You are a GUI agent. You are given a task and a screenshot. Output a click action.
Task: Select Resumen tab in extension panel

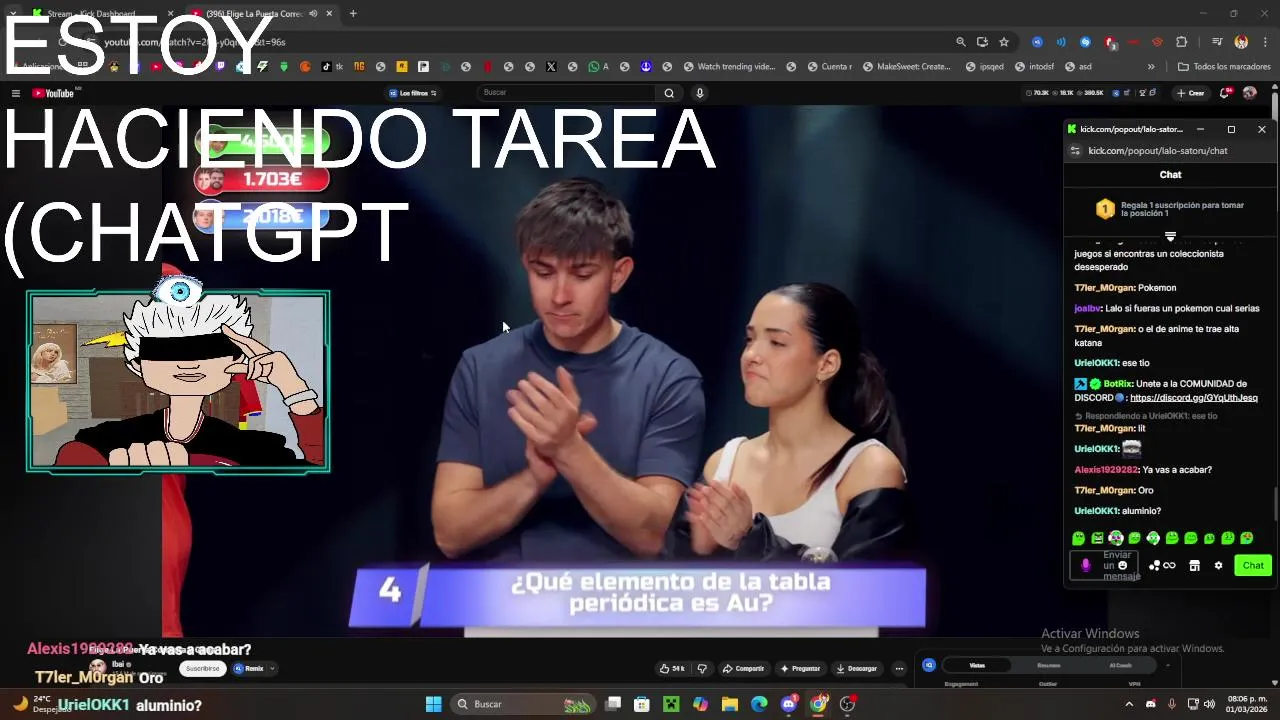point(1049,665)
